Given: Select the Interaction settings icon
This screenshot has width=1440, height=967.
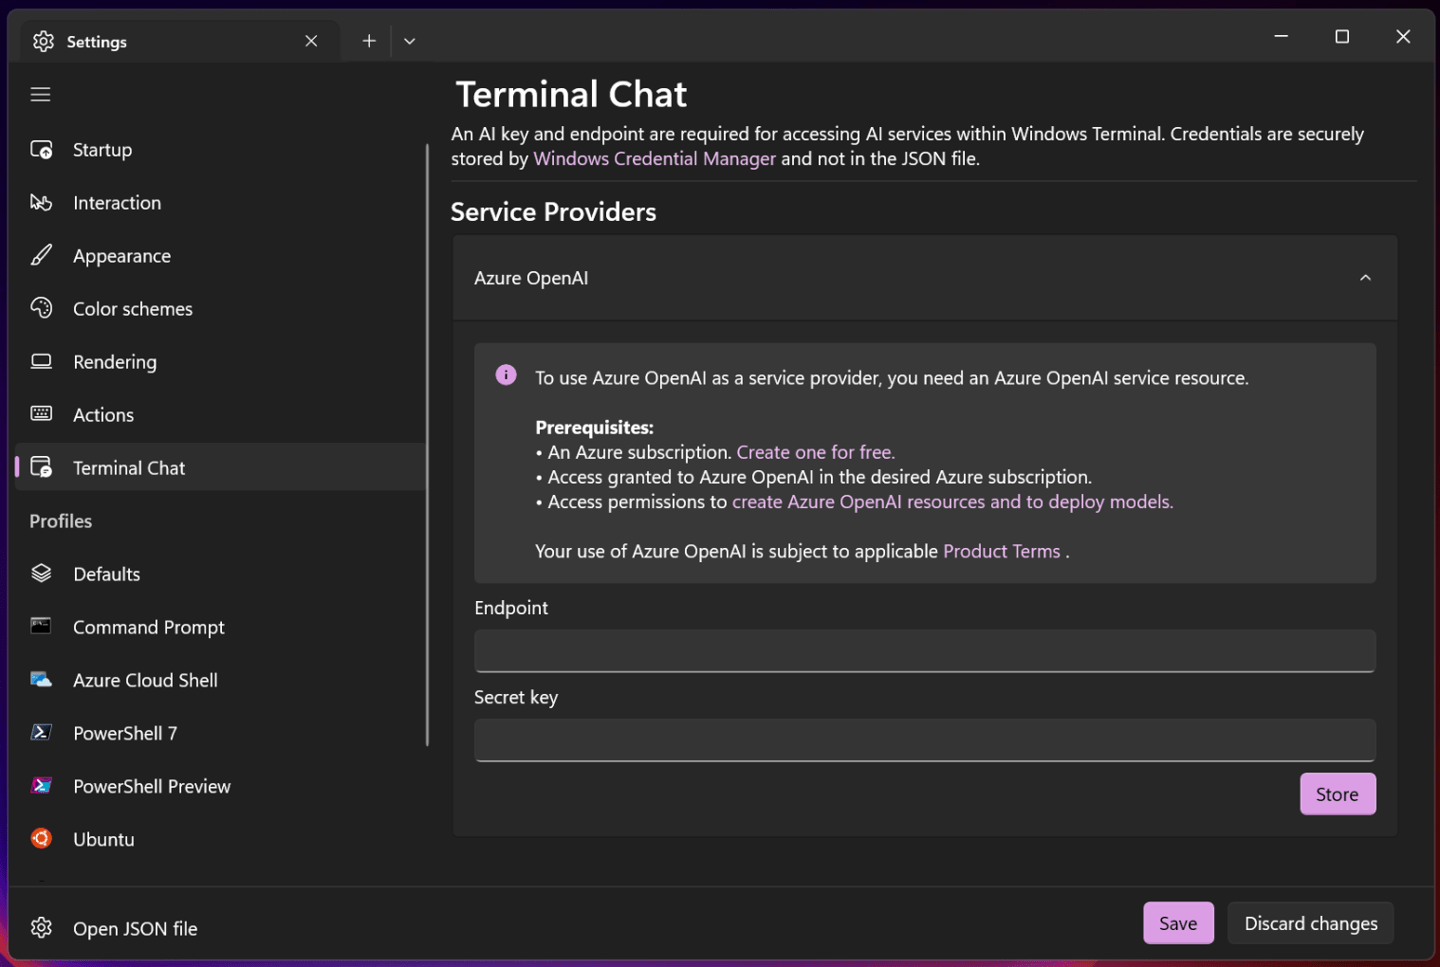Looking at the screenshot, I should click(x=41, y=202).
